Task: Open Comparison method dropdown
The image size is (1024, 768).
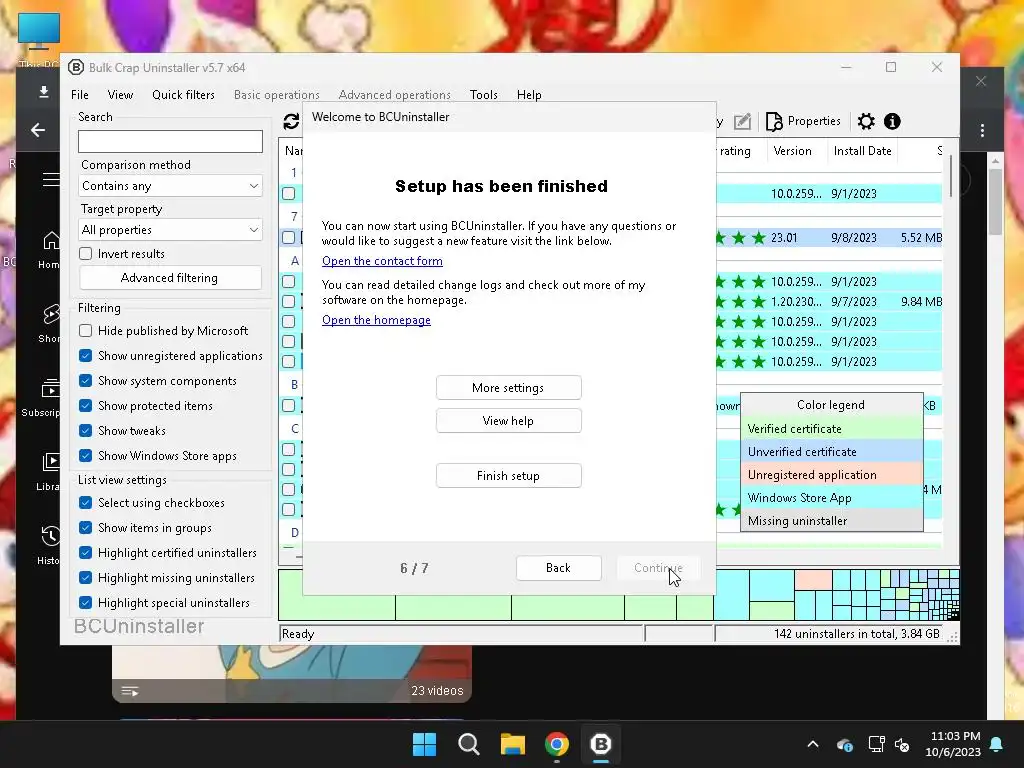Action: [x=170, y=186]
